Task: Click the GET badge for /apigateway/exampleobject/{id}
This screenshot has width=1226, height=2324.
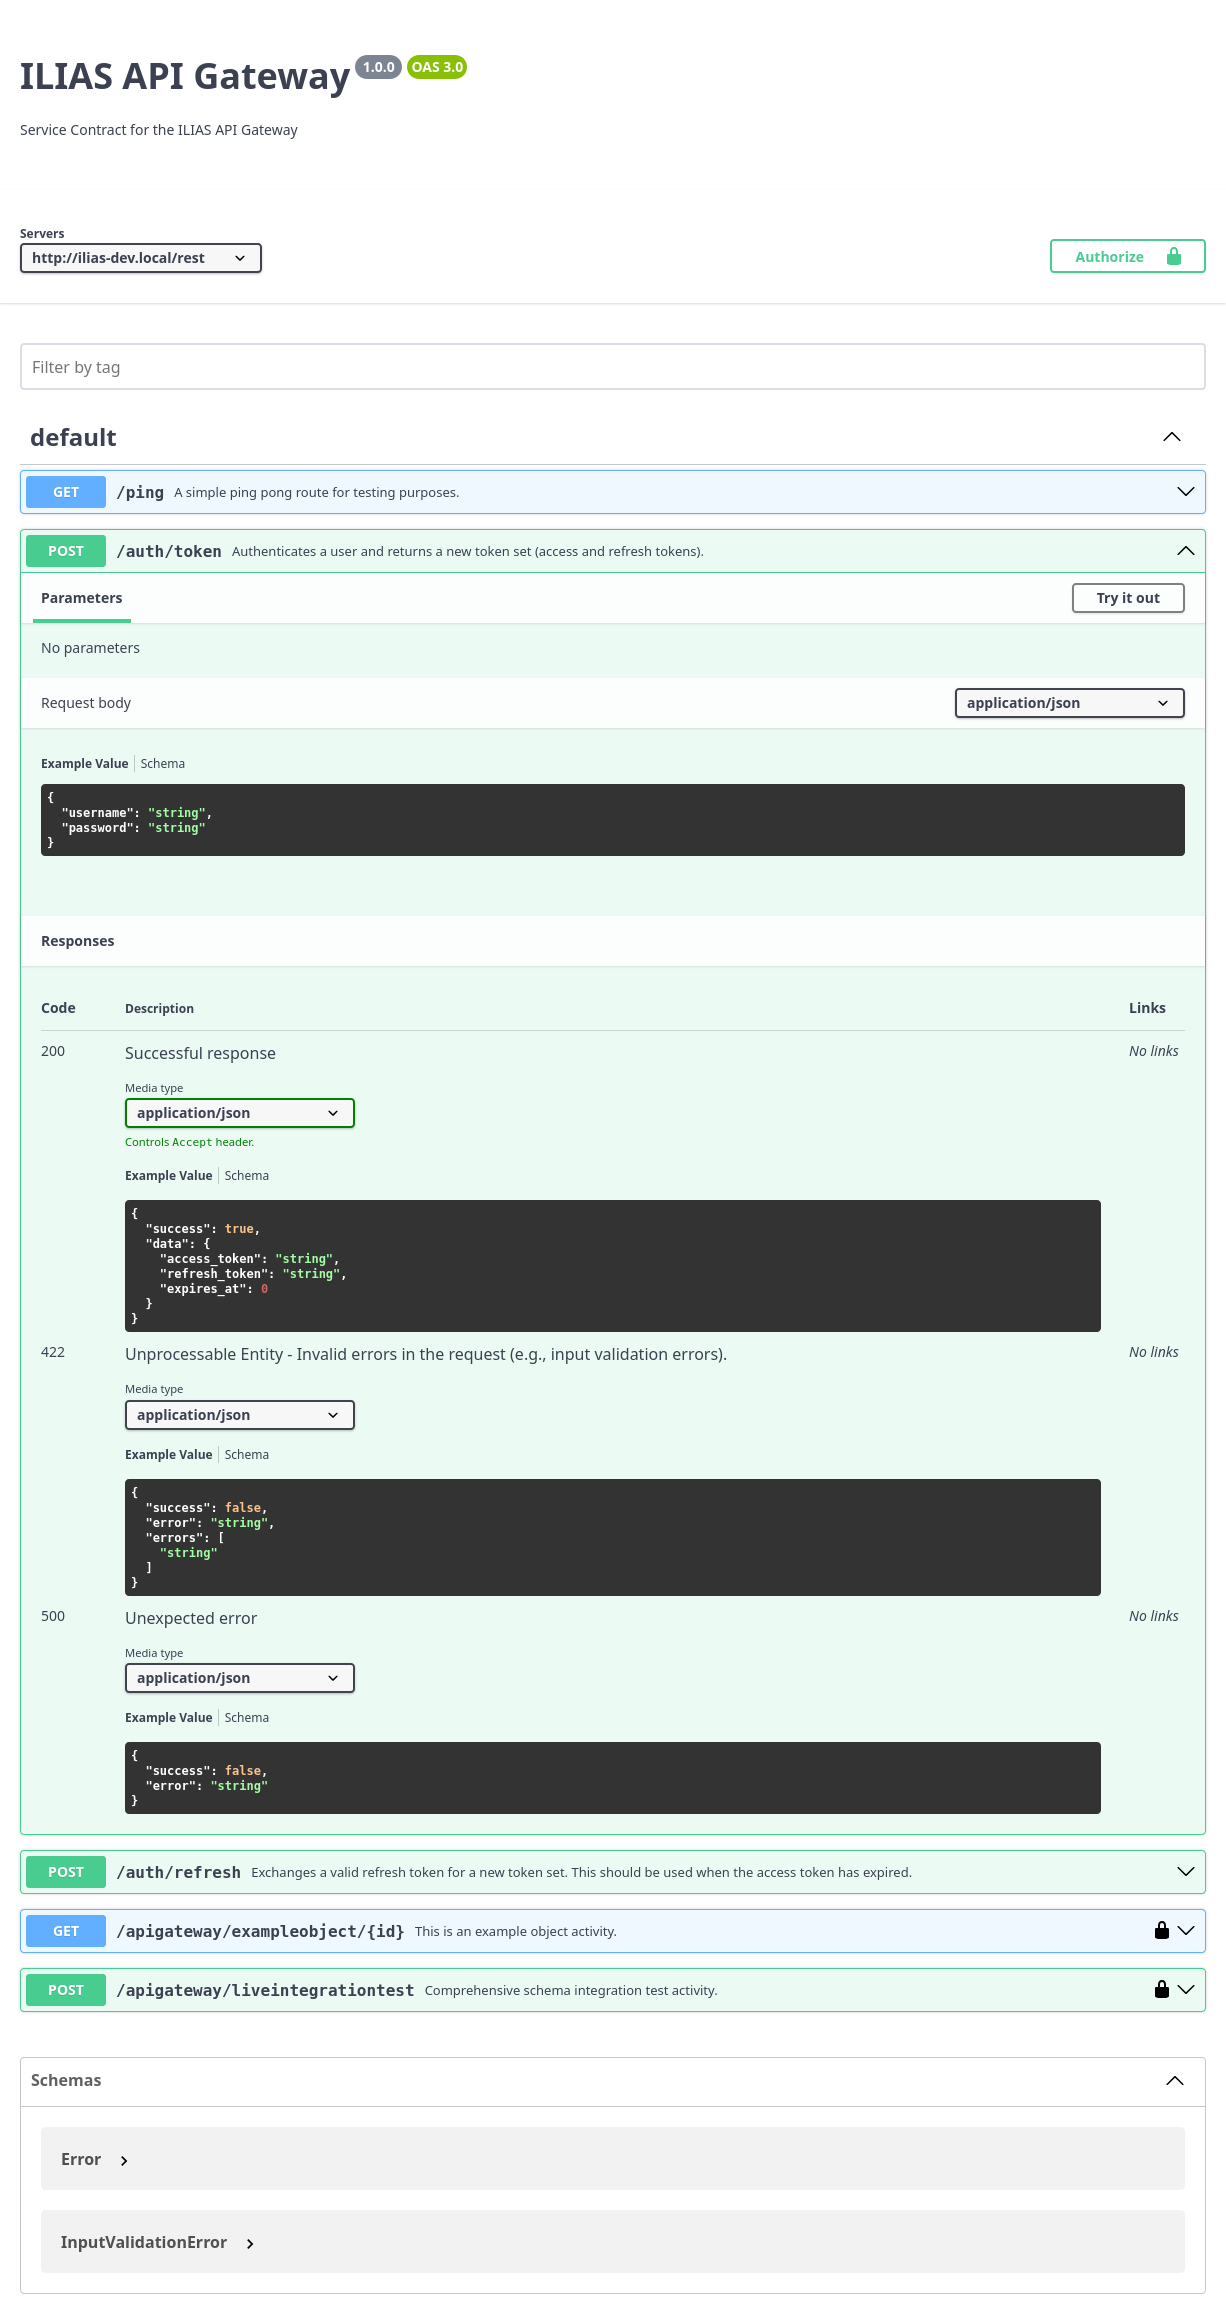Action: pyautogui.click(x=66, y=1931)
